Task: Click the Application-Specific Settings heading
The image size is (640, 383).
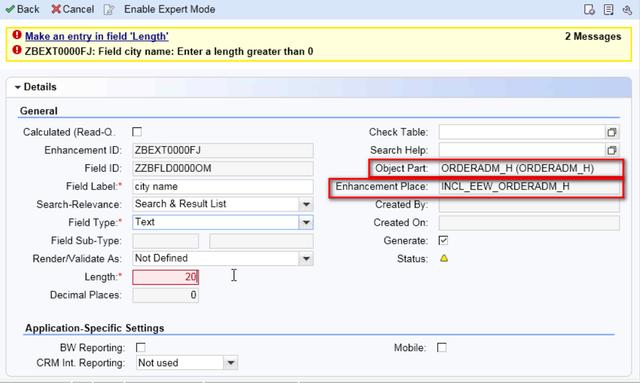Action: pos(95,328)
